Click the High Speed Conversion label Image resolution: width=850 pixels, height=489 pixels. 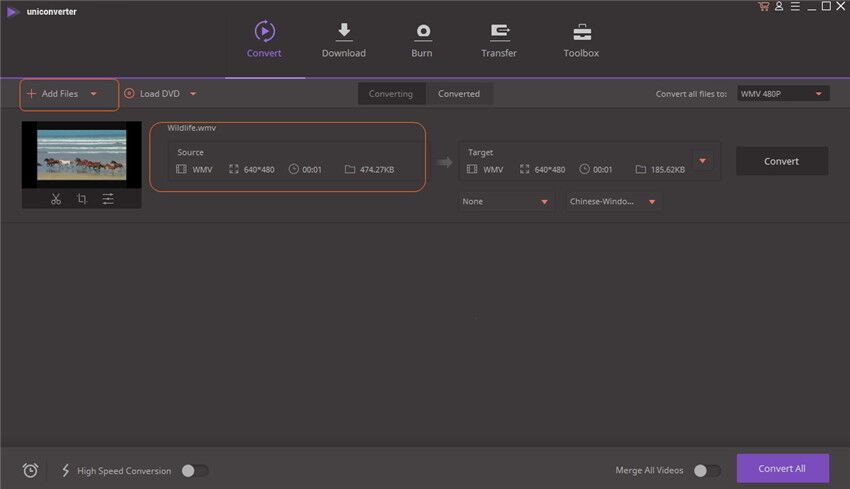click(x=124, y=471)
